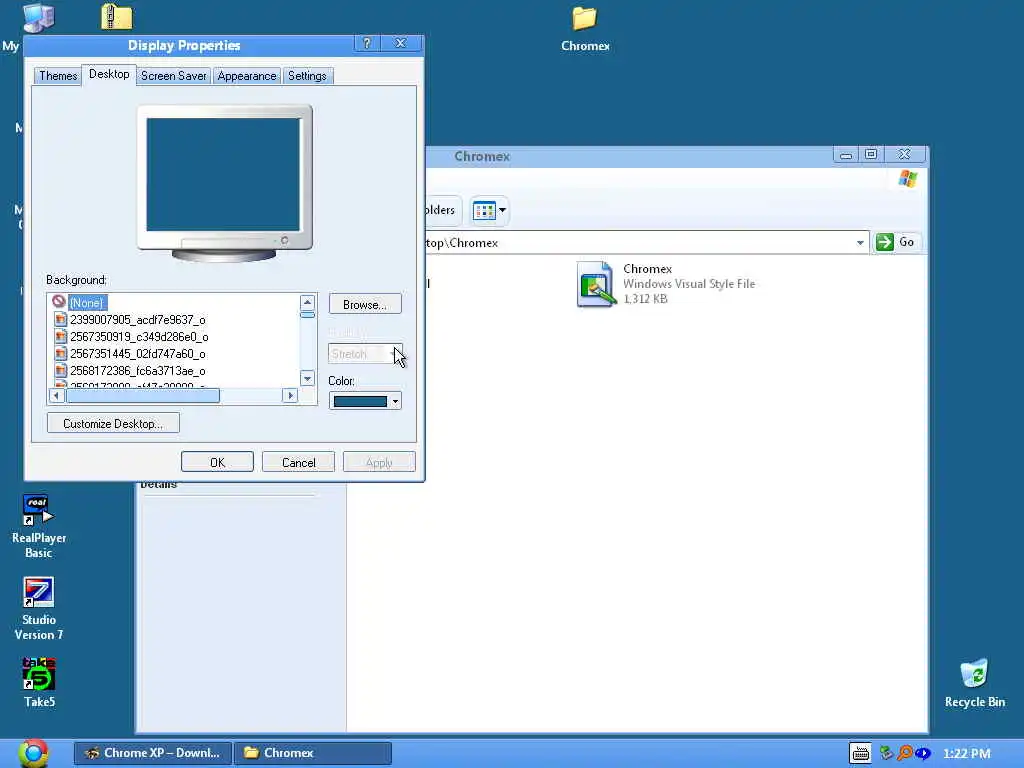
Task: Select the Desktop tab
Action: (x=109, y=74)
